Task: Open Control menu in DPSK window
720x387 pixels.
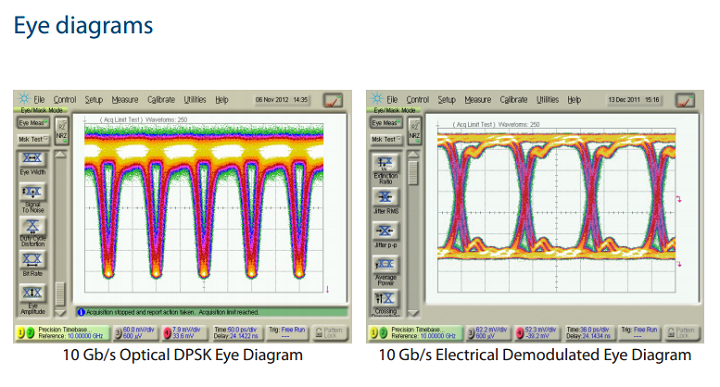Action: tap(65, 100)
